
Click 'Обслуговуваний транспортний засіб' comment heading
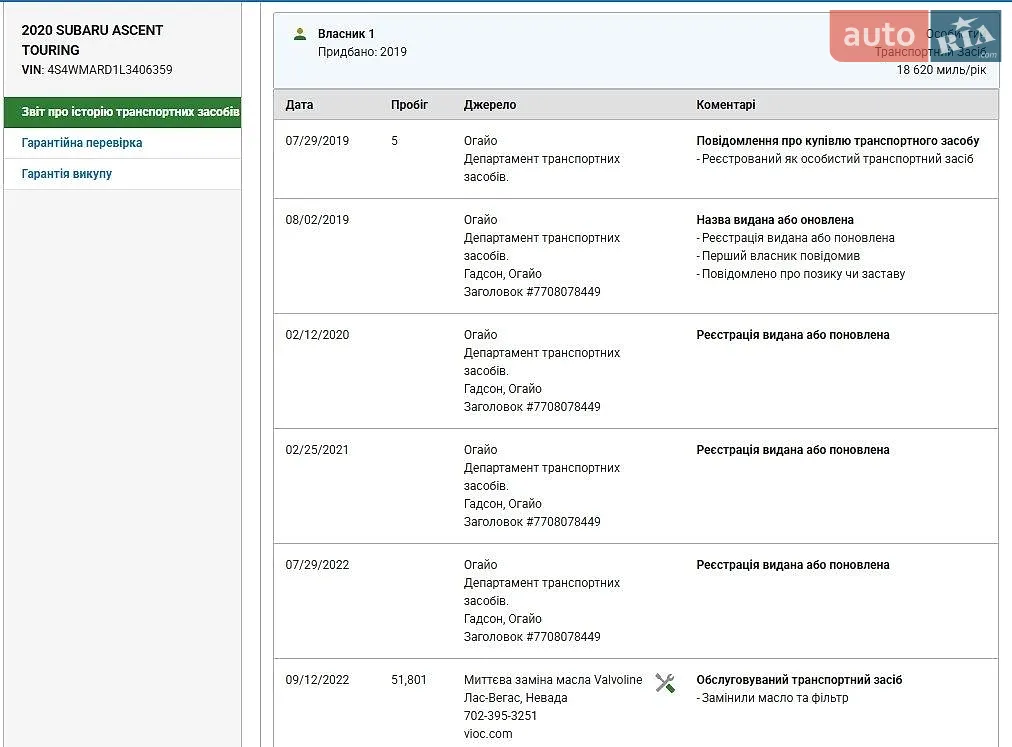[x=799, y=679]
